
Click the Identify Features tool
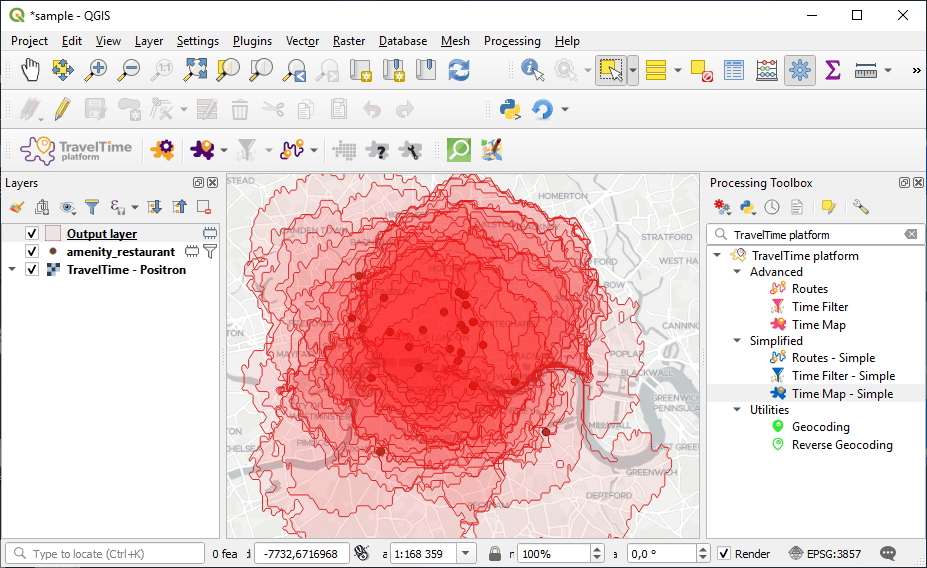(x=533, y=70)
